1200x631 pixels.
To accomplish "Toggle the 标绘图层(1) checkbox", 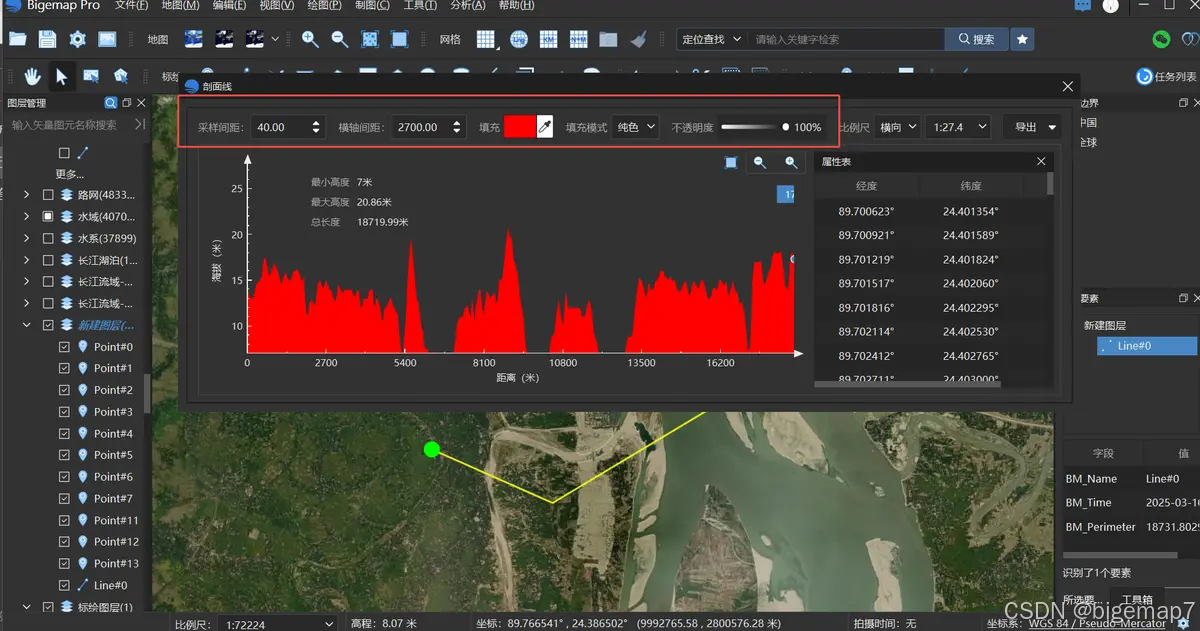I will 48,607.
